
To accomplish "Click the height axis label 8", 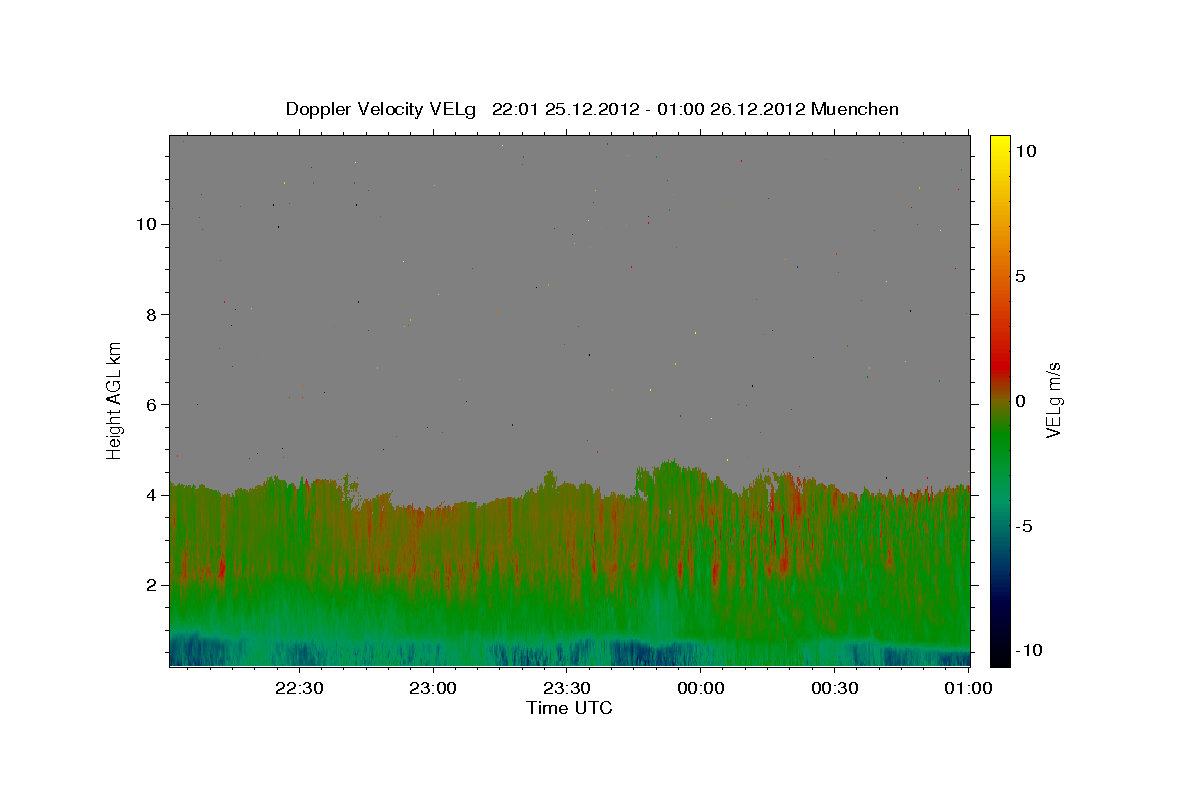I will click(151, 314).
